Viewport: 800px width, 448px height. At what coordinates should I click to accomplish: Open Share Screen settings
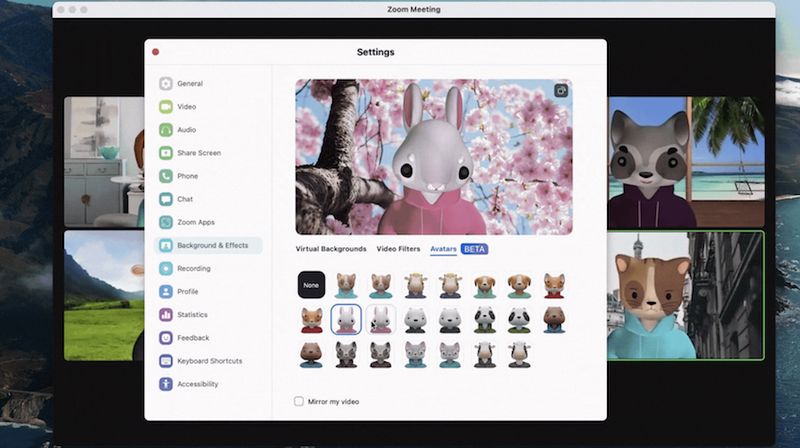pyautogui.click(x=198, y=153)
